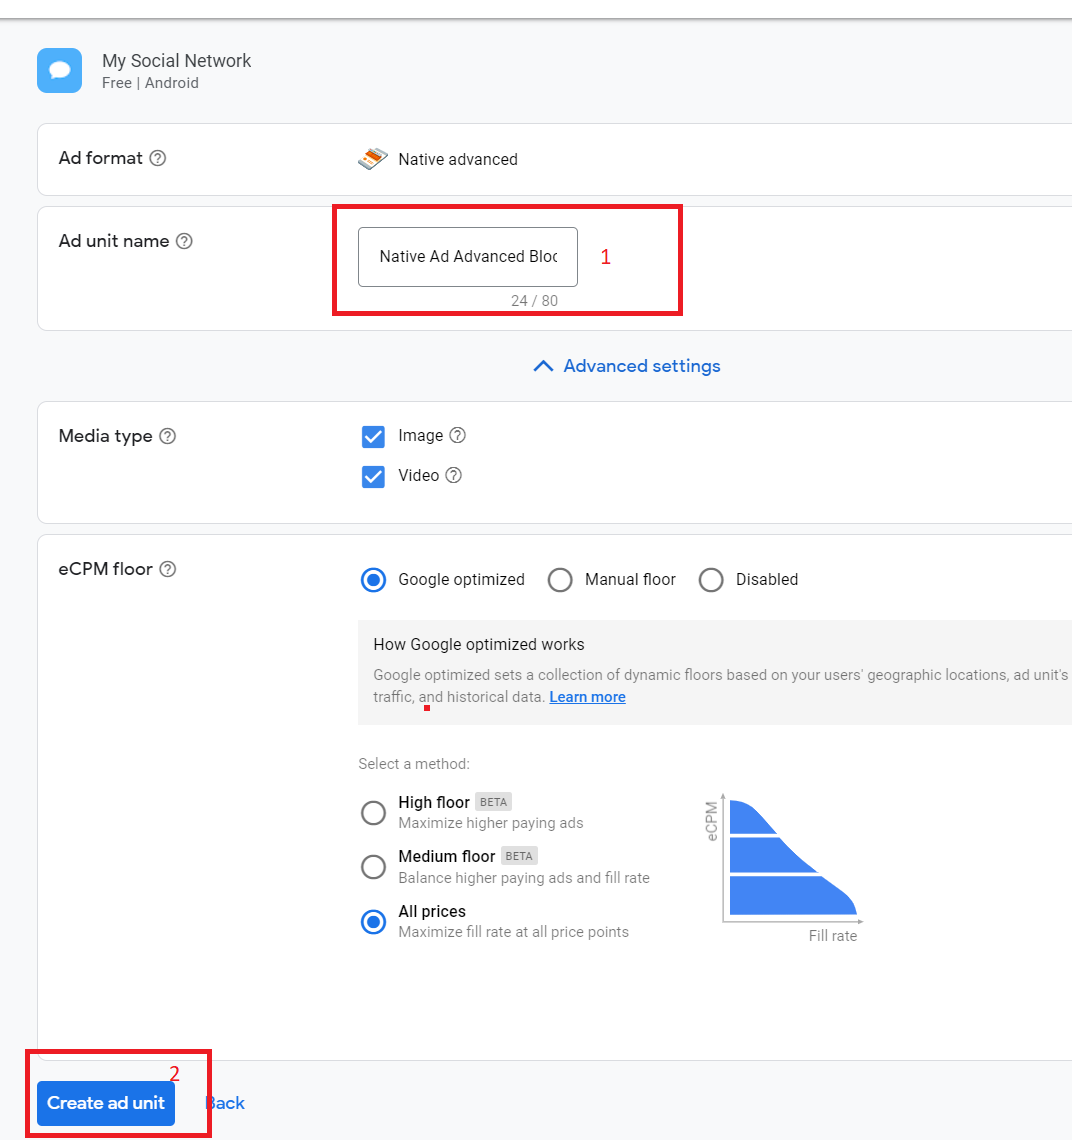Choose the High floor beta method
This screenshot has height=1140, width=1072.
373,813
